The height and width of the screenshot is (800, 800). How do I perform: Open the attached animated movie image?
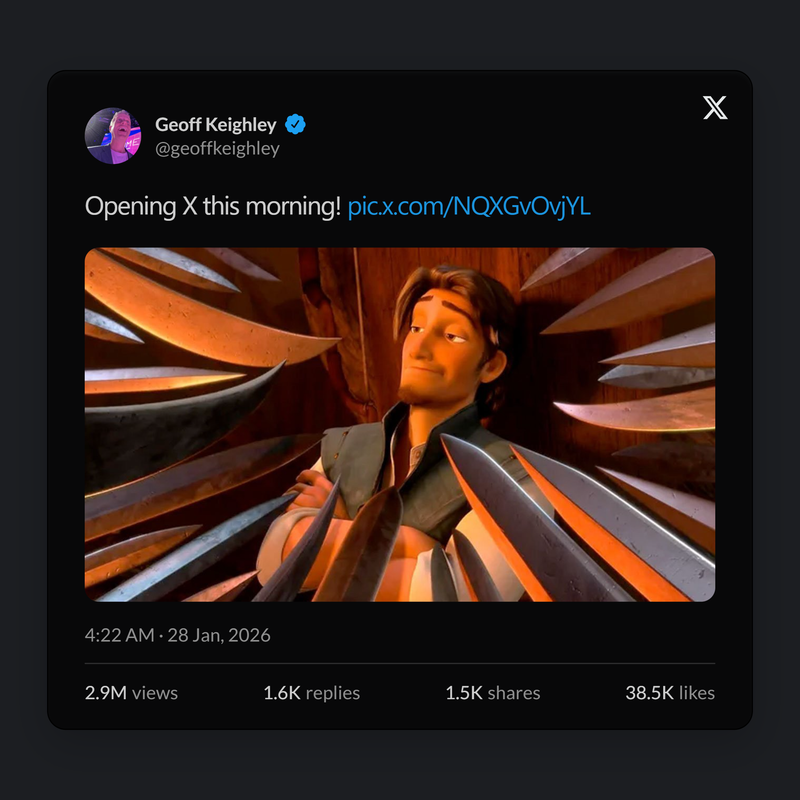[x=400, y=424]
